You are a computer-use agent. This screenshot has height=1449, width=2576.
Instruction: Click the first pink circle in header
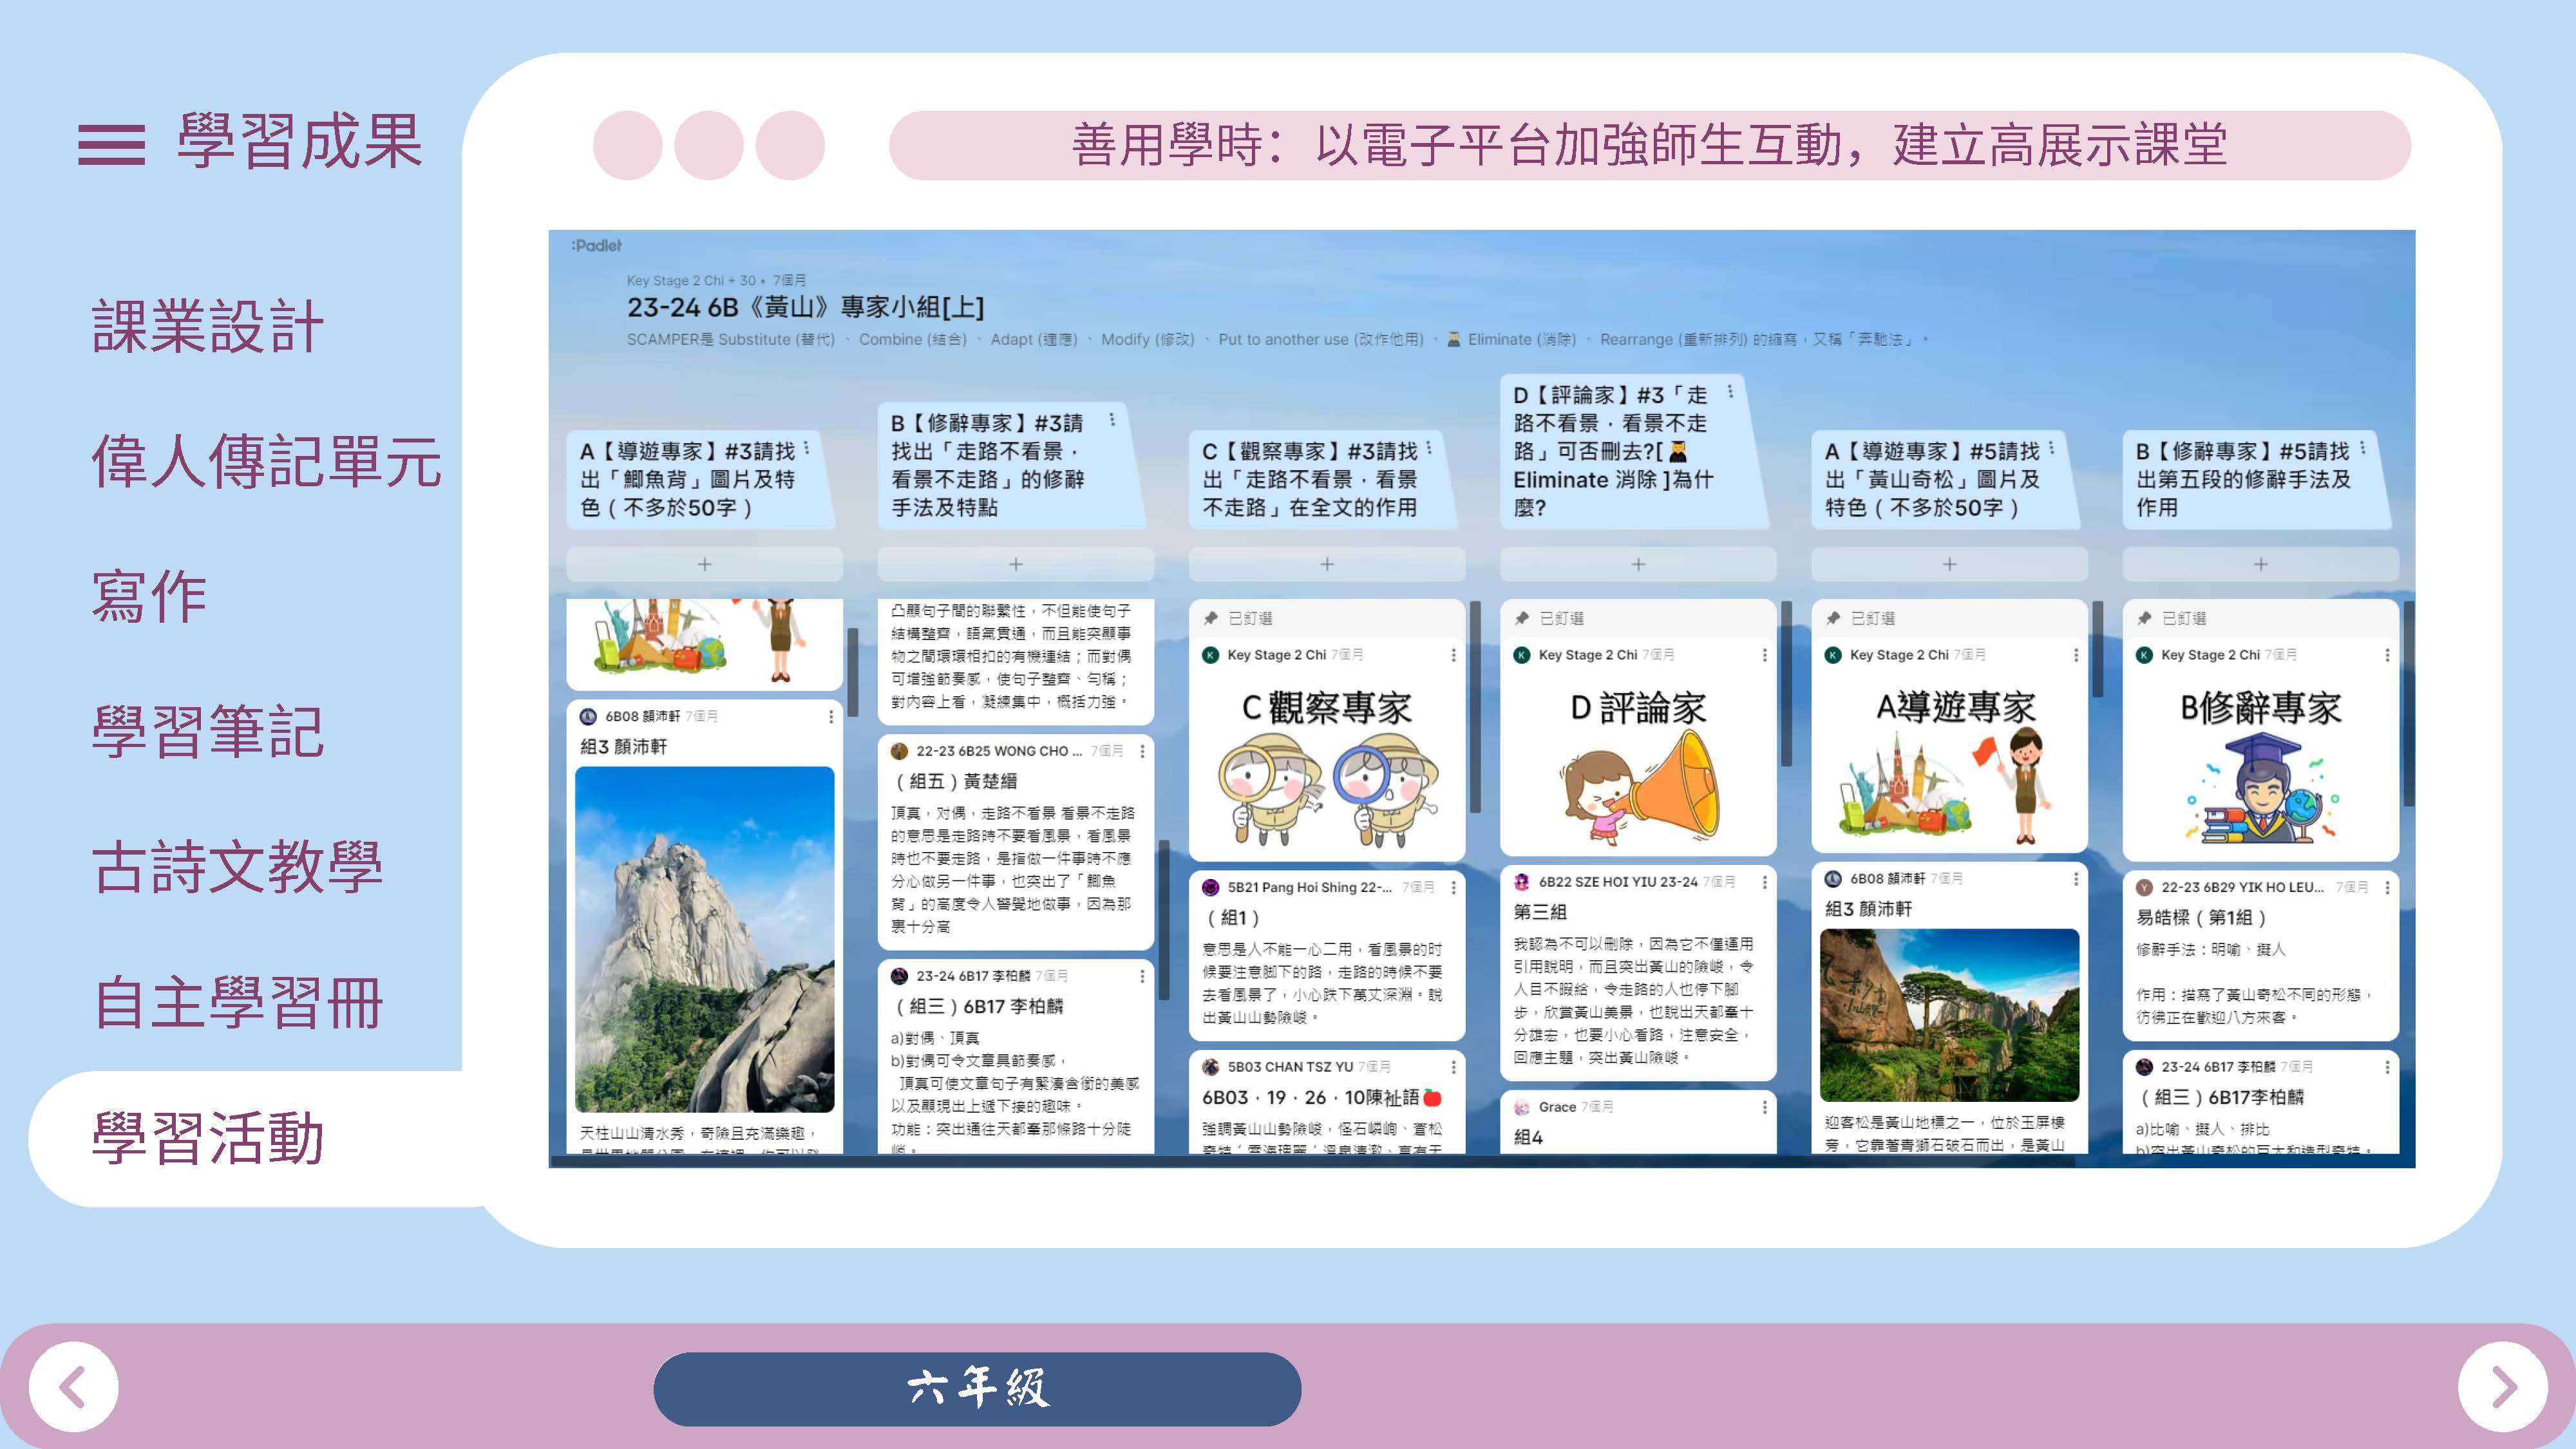[x=627, y=145]
